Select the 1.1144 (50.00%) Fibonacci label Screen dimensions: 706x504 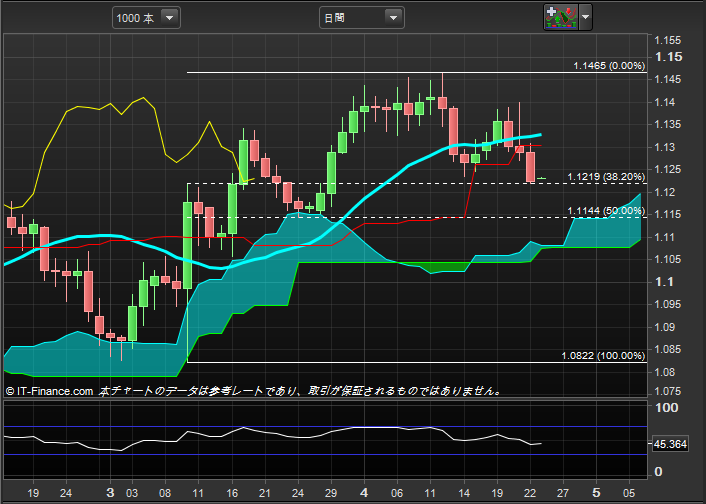tap(606, 211)
